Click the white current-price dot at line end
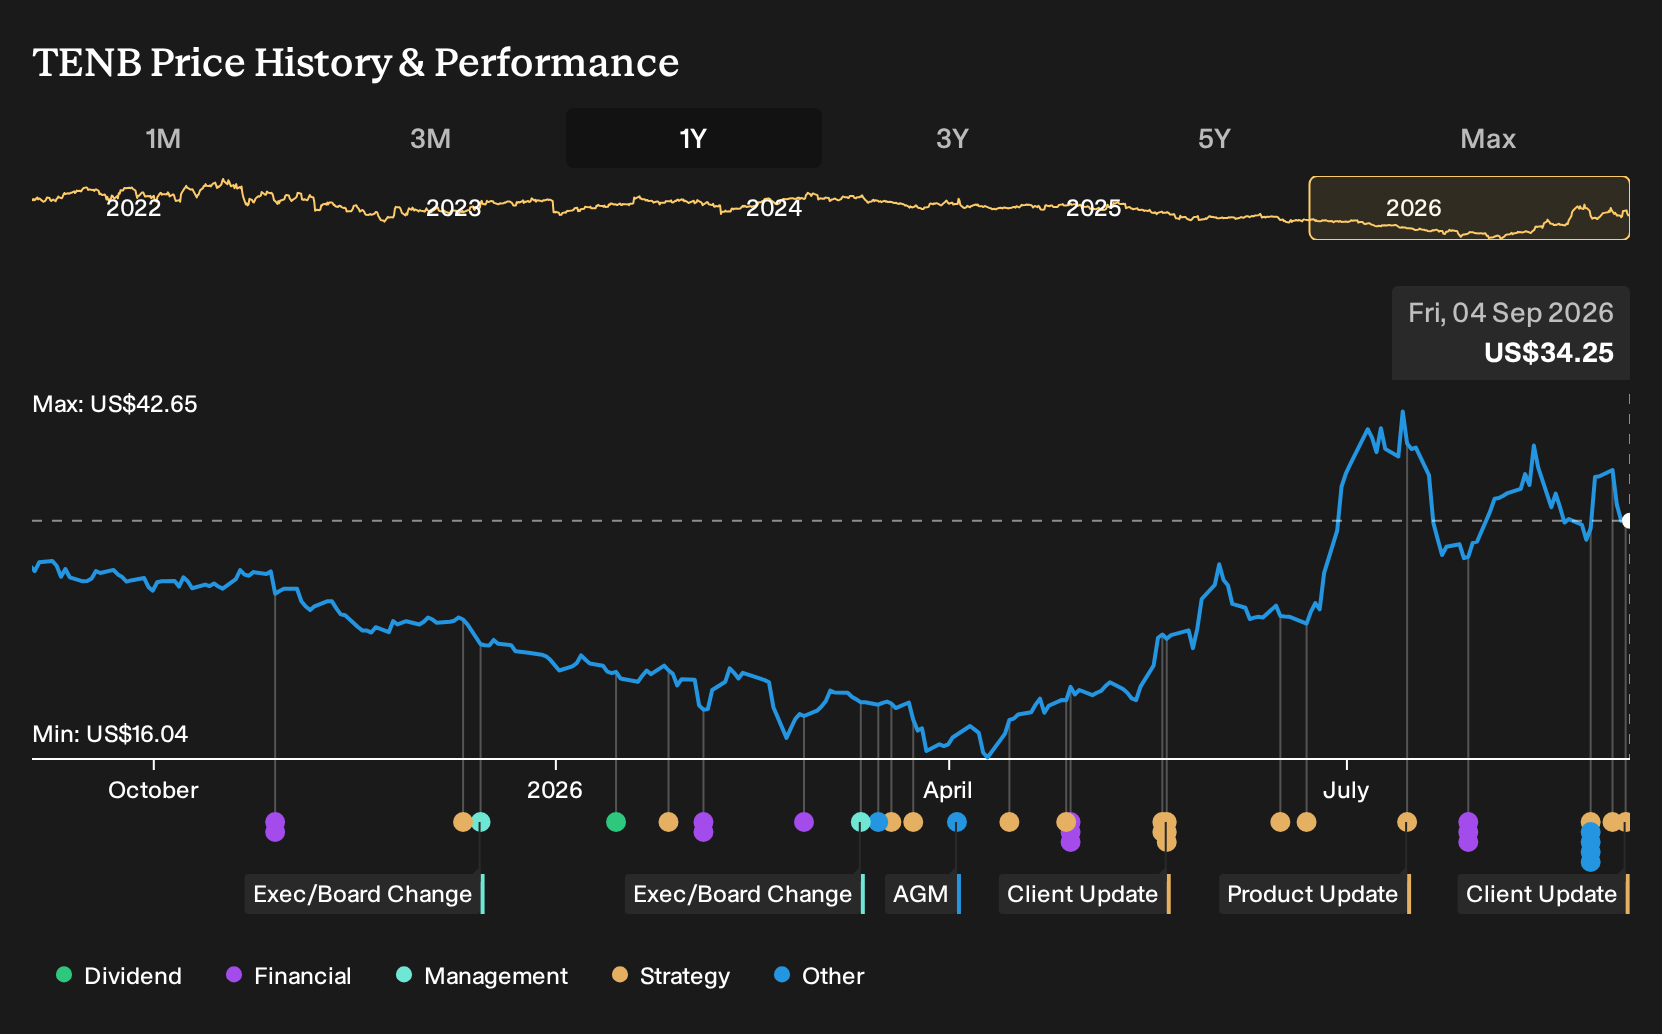1662x1034 pixels. click(1628, 521)
